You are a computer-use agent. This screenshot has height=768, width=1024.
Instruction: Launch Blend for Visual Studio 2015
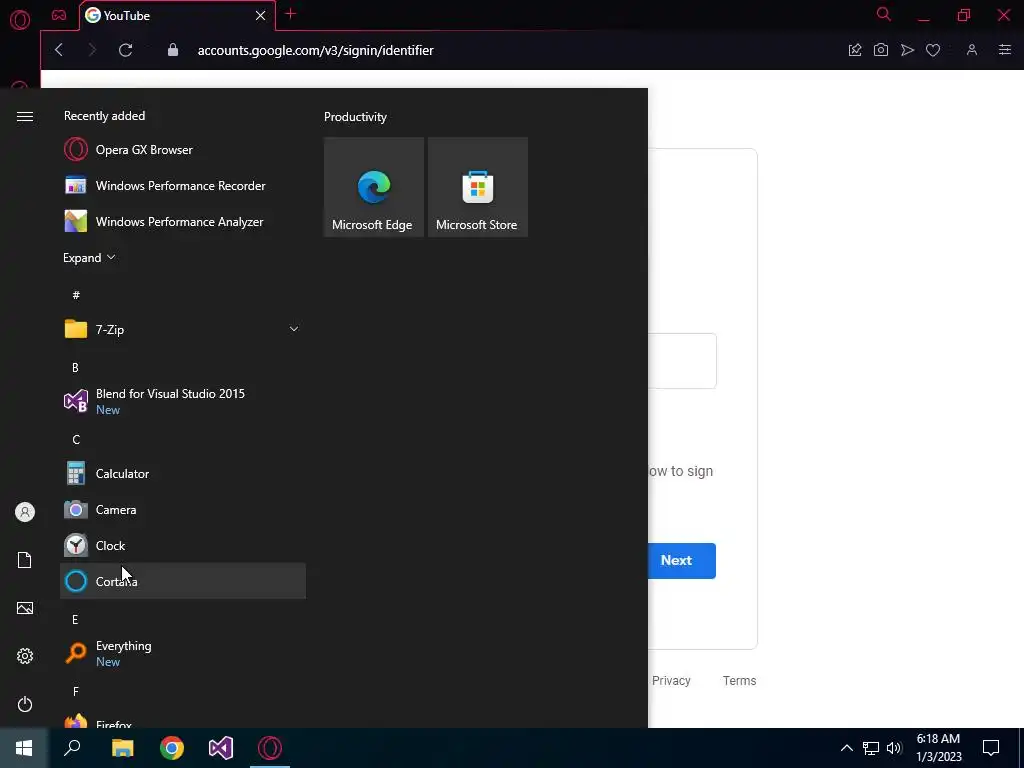coord(183,401)
